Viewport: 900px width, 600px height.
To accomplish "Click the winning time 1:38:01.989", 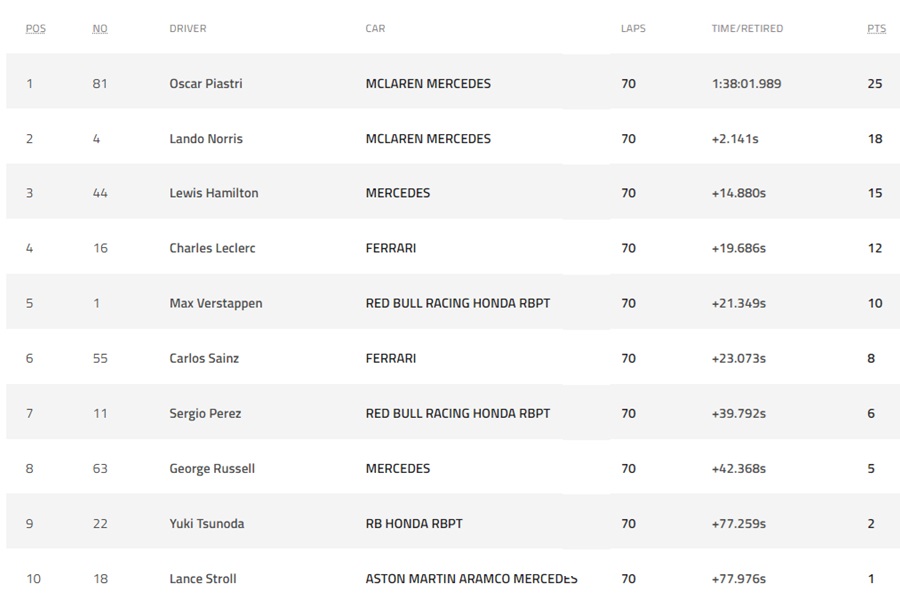I will (x=747, y=84).
